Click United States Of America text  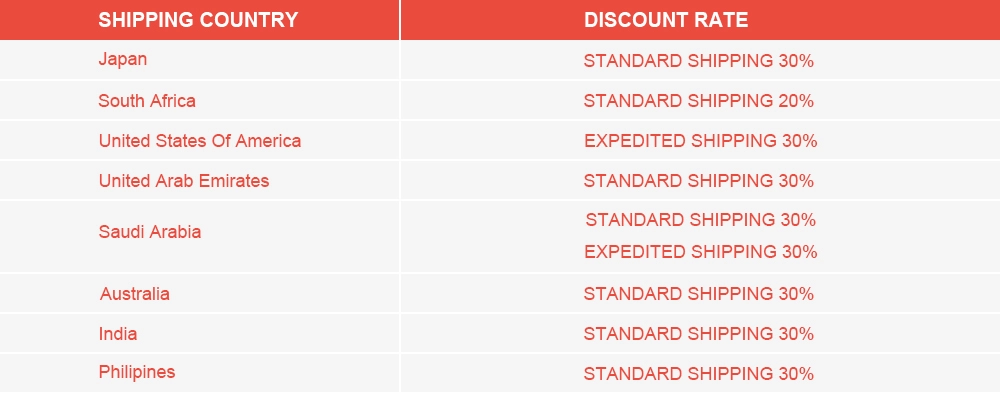(x=200, y=141)
